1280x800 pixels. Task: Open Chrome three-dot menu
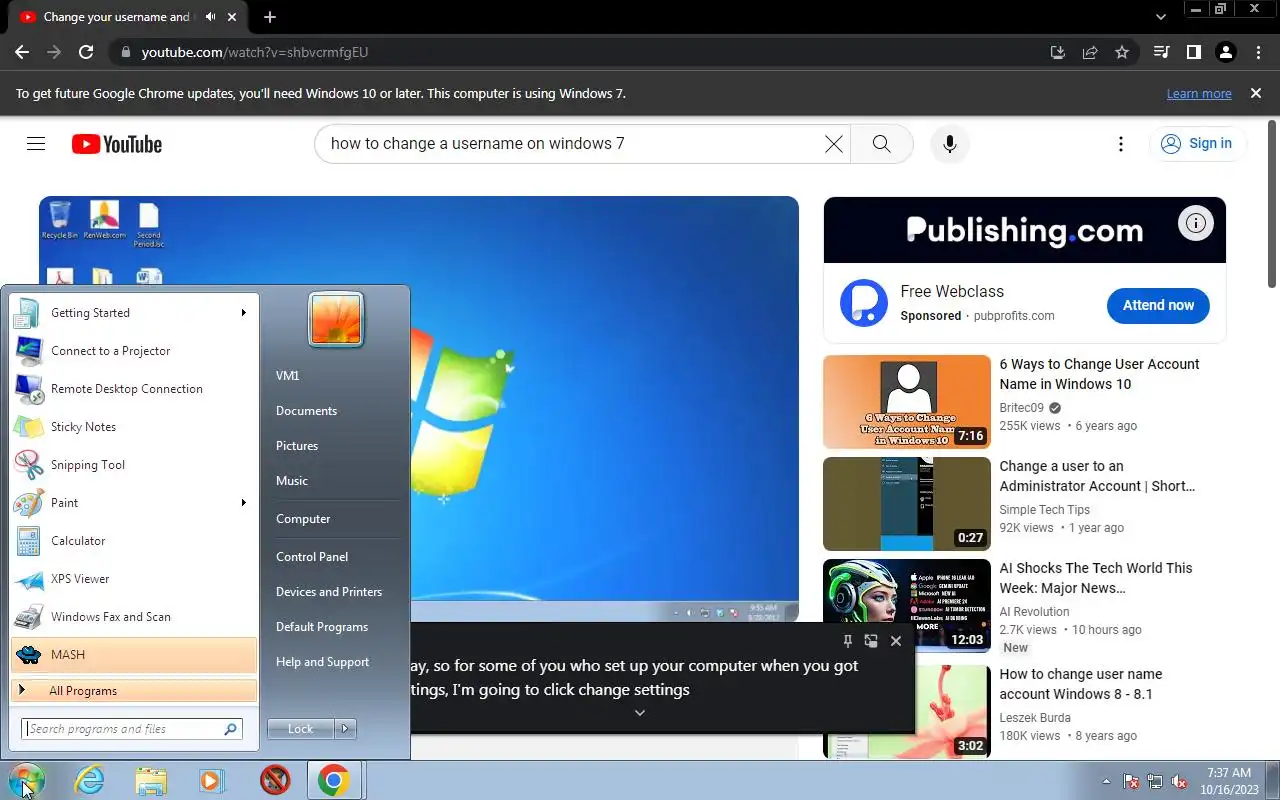pos(1257,52)
